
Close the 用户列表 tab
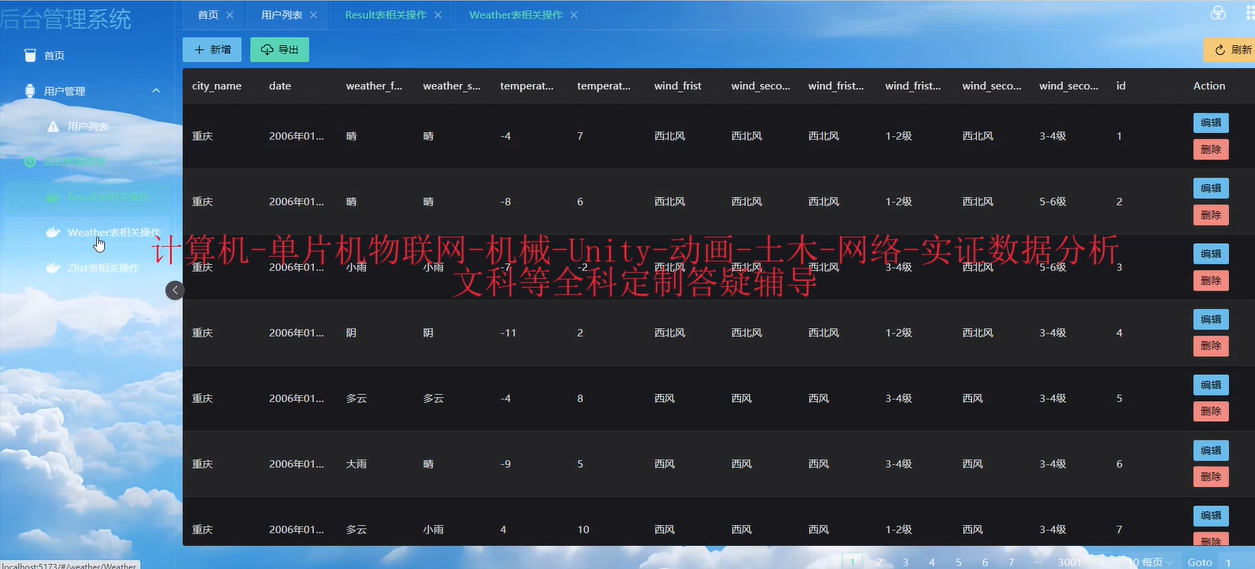click(314, 15)
